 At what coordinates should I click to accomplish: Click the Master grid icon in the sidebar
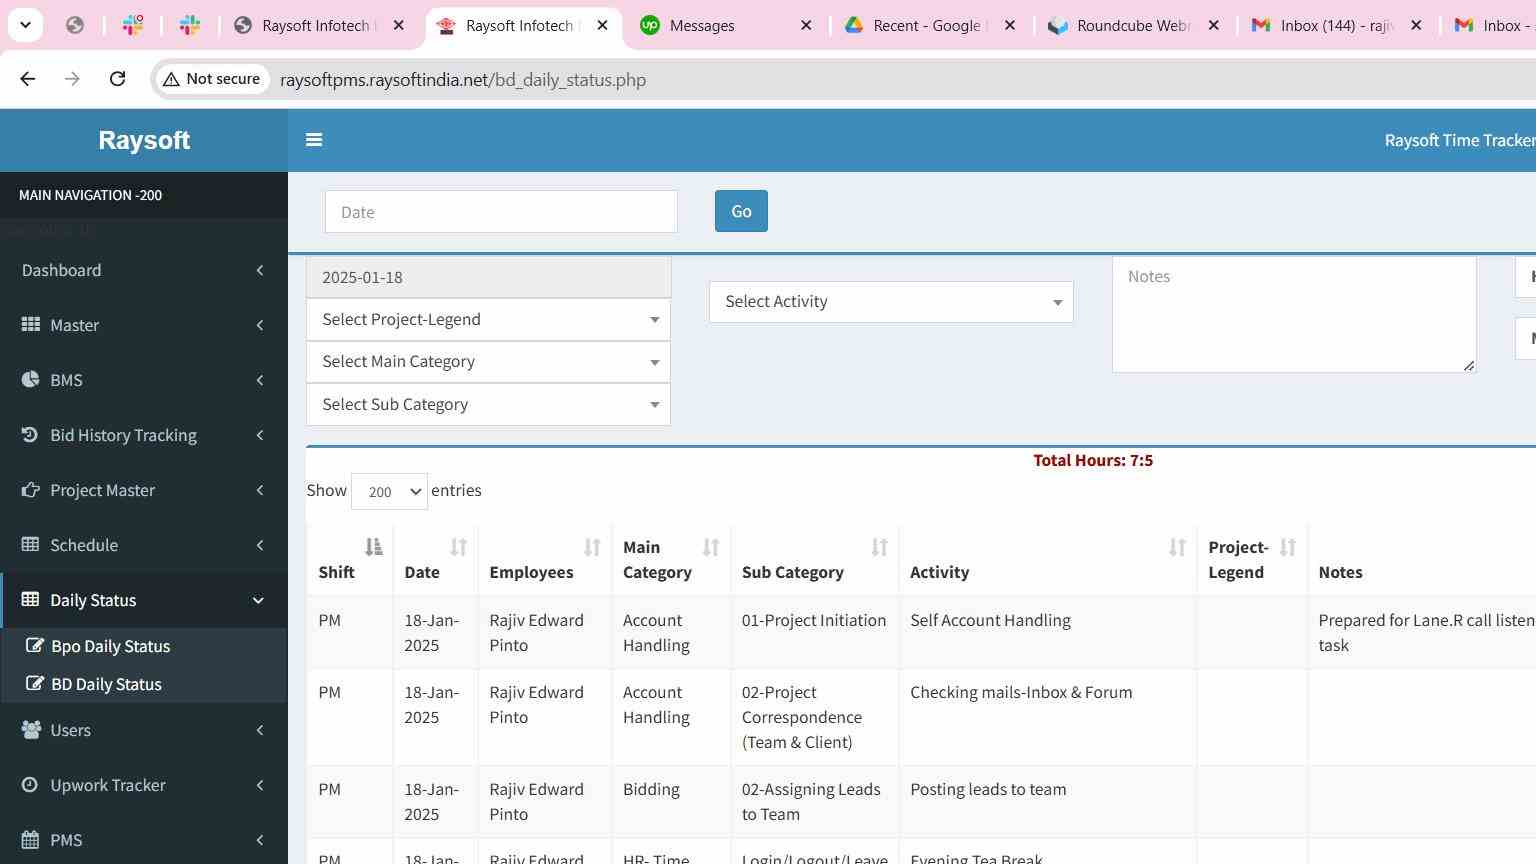[x=31, y=324]
